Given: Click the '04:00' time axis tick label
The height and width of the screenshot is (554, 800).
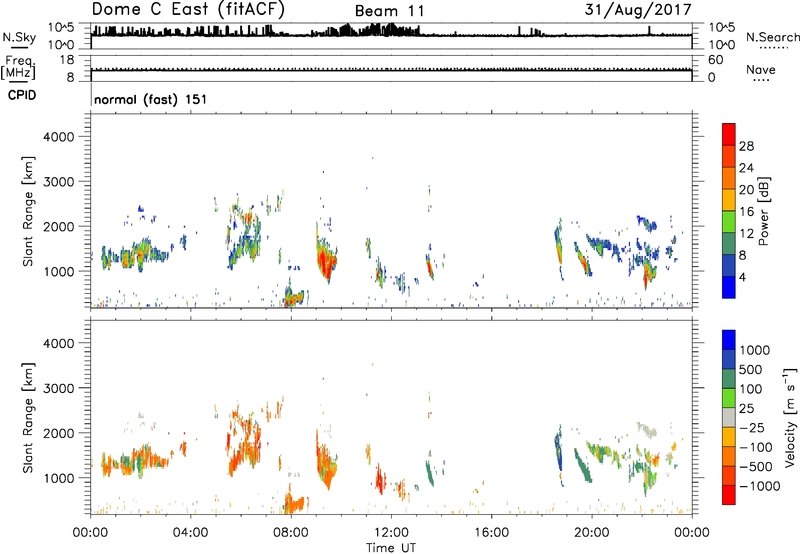Looking at the screenshot, I should point(191,533).
